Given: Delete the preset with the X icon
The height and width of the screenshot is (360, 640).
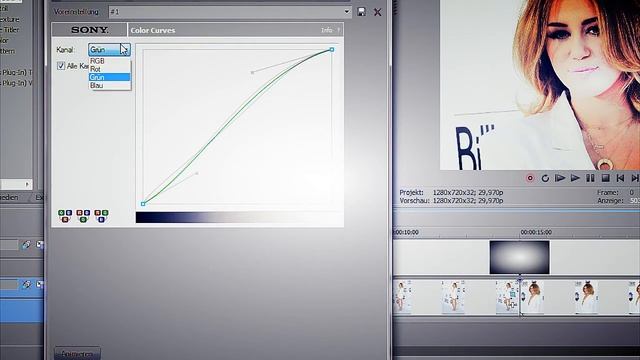Looking at the screenshot, I should click(x=378, y=12).
